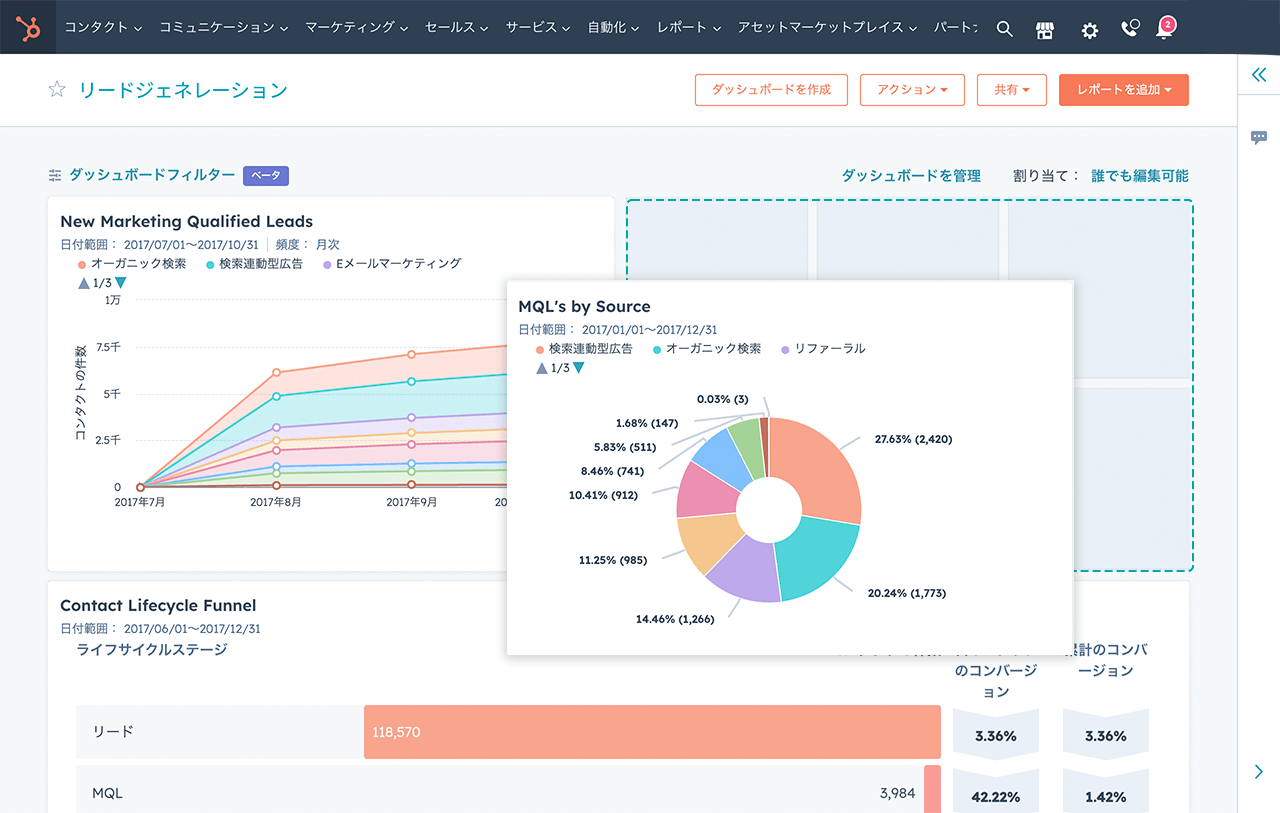Click the ベータ badge
The width and height of the screenshot is (1280, 813).
(x=266, y=176)
